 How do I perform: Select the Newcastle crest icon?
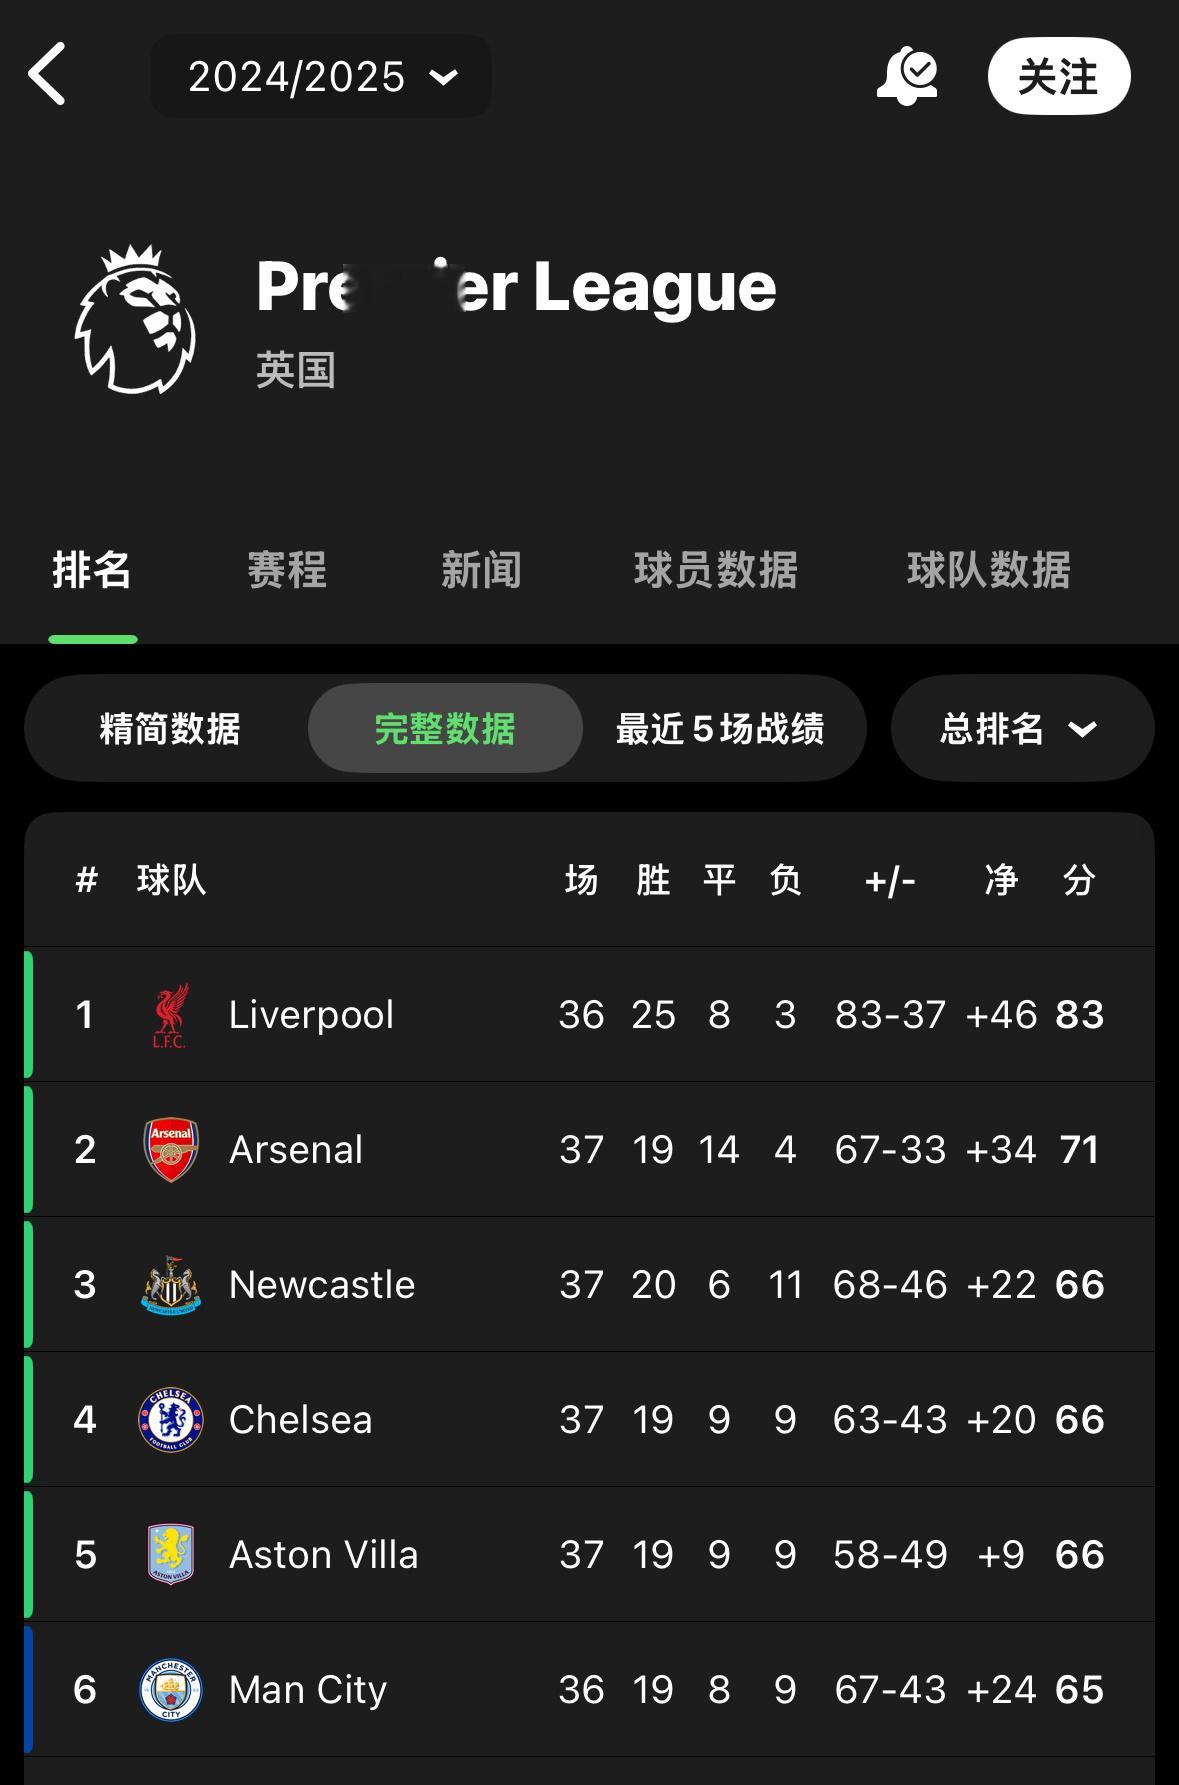pos(171,1285)
